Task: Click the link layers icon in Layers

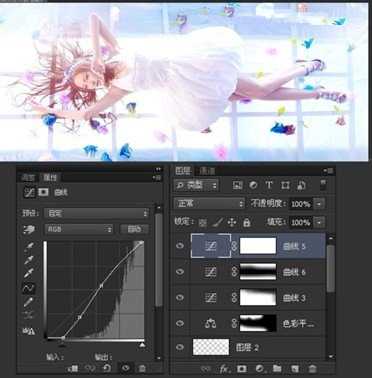Action: click(x=207, y=369)
